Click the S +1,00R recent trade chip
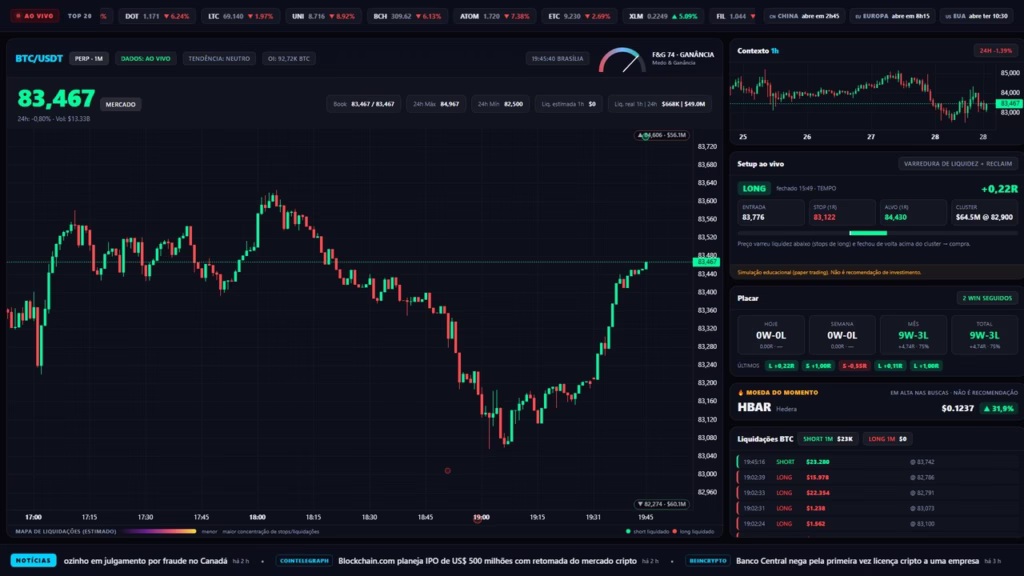 818,366
